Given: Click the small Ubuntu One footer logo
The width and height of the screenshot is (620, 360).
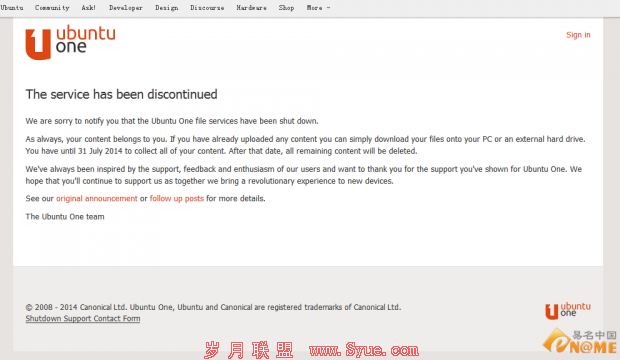Looking at the screenshot, I should [568, 311].
